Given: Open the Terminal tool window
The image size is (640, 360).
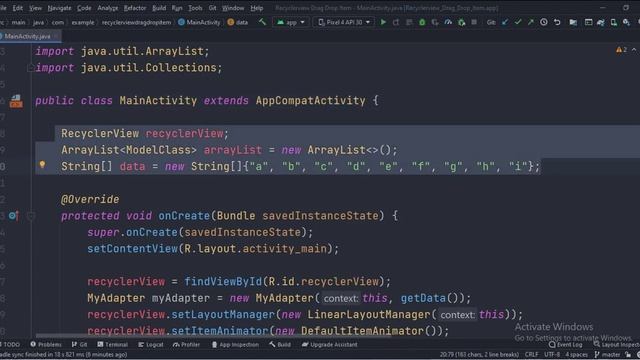Looking at the screenshot, I should point(113,344).
